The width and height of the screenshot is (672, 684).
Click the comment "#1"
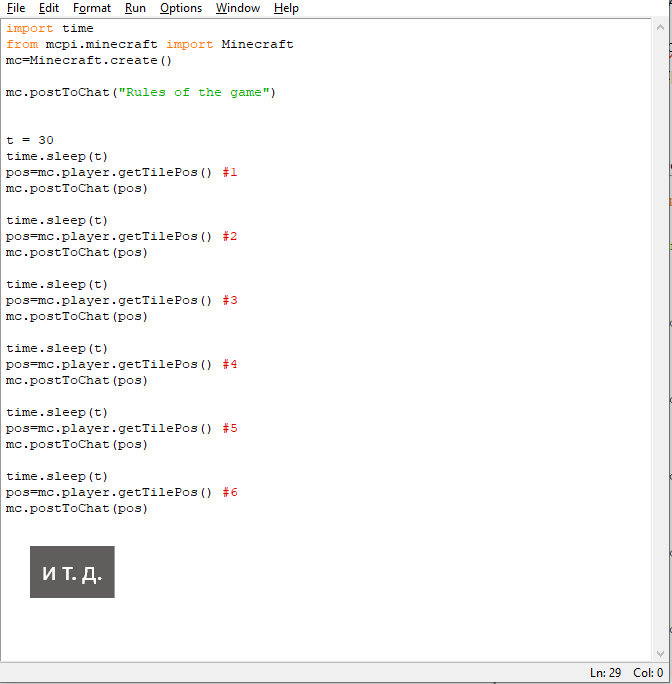[x=230, y=172]
